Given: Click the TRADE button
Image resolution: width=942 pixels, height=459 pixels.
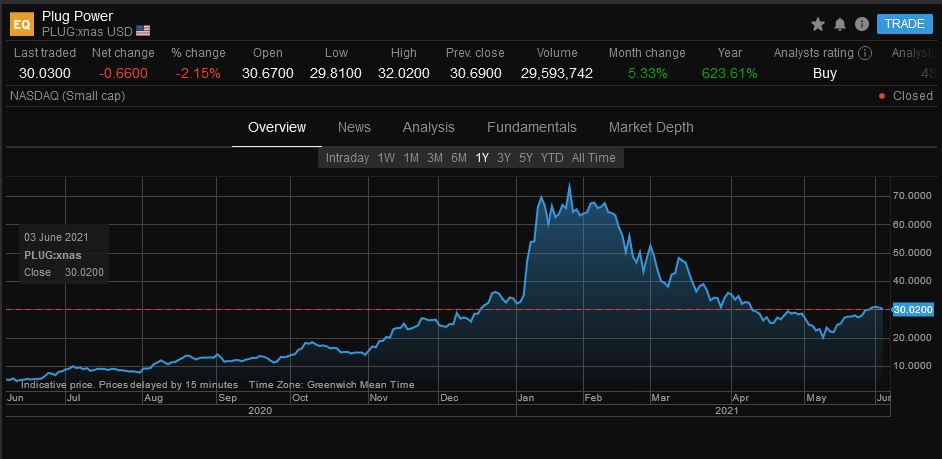Looking at the screenshot, I should (x=905, y=24).
